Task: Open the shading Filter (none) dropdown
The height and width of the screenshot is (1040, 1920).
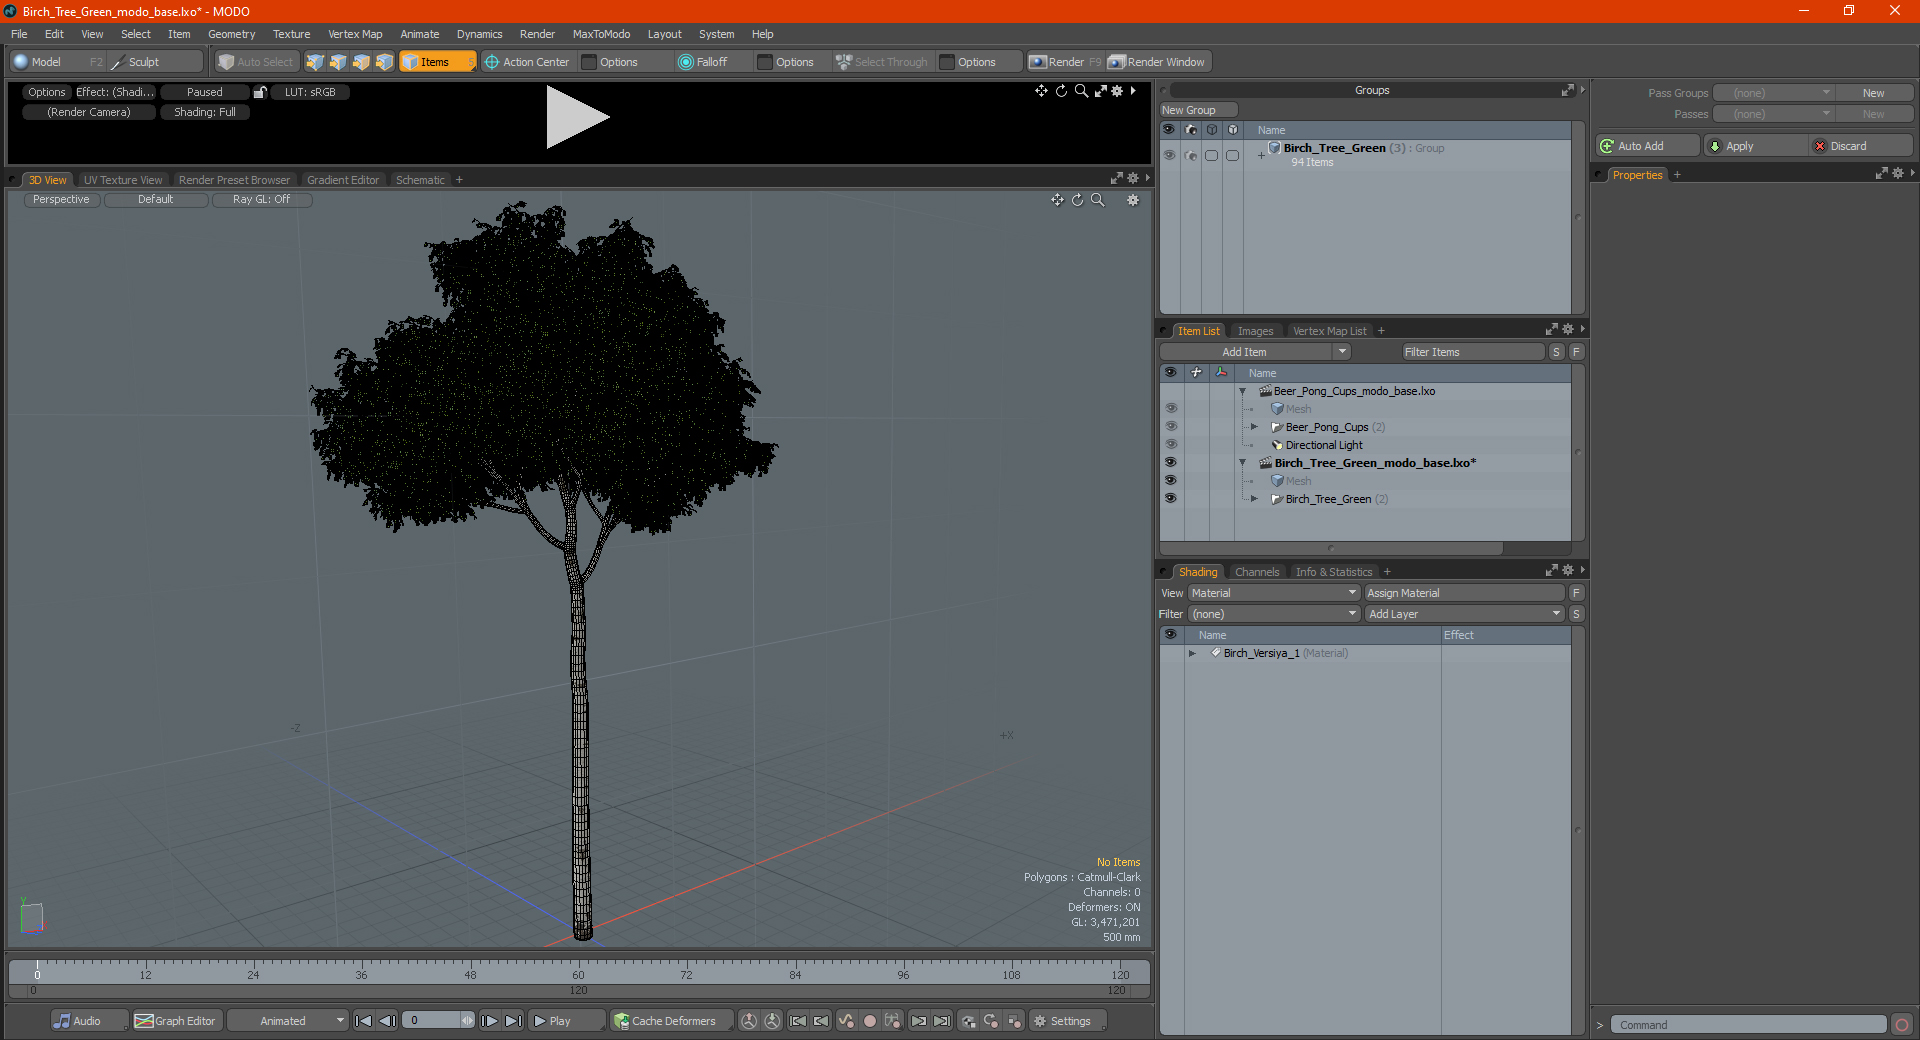Action: [x=1274, y=614]
